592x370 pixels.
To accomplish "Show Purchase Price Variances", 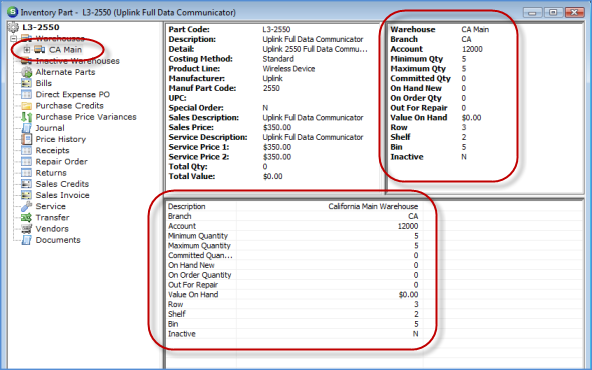I will tap(86, 117).
